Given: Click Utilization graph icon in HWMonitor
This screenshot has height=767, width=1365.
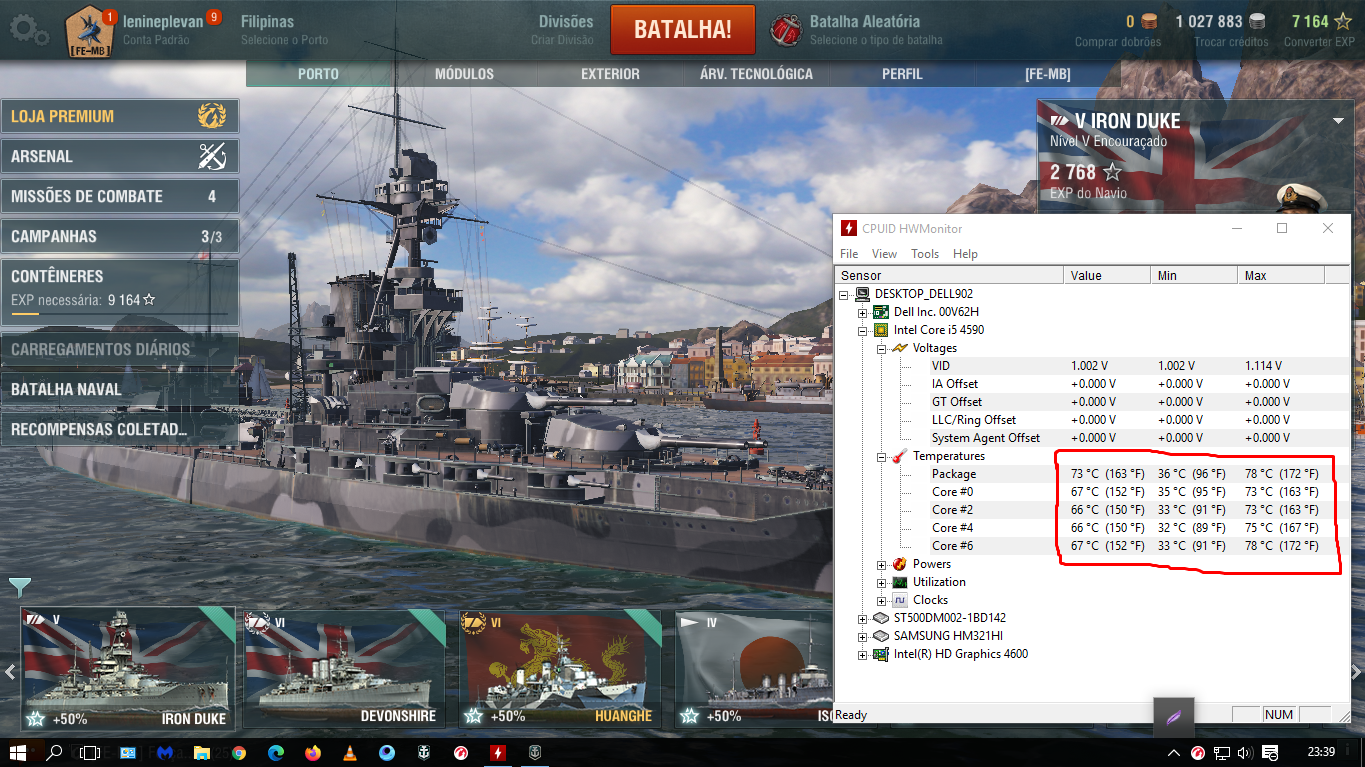Looking at the screenshot, I should click(900, 582).
